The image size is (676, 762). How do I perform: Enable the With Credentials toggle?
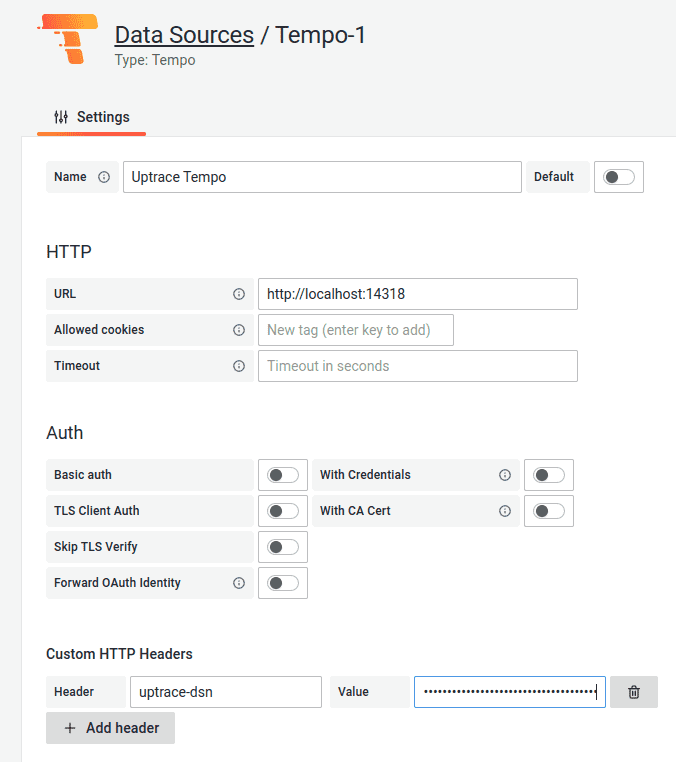coord(549,475)
